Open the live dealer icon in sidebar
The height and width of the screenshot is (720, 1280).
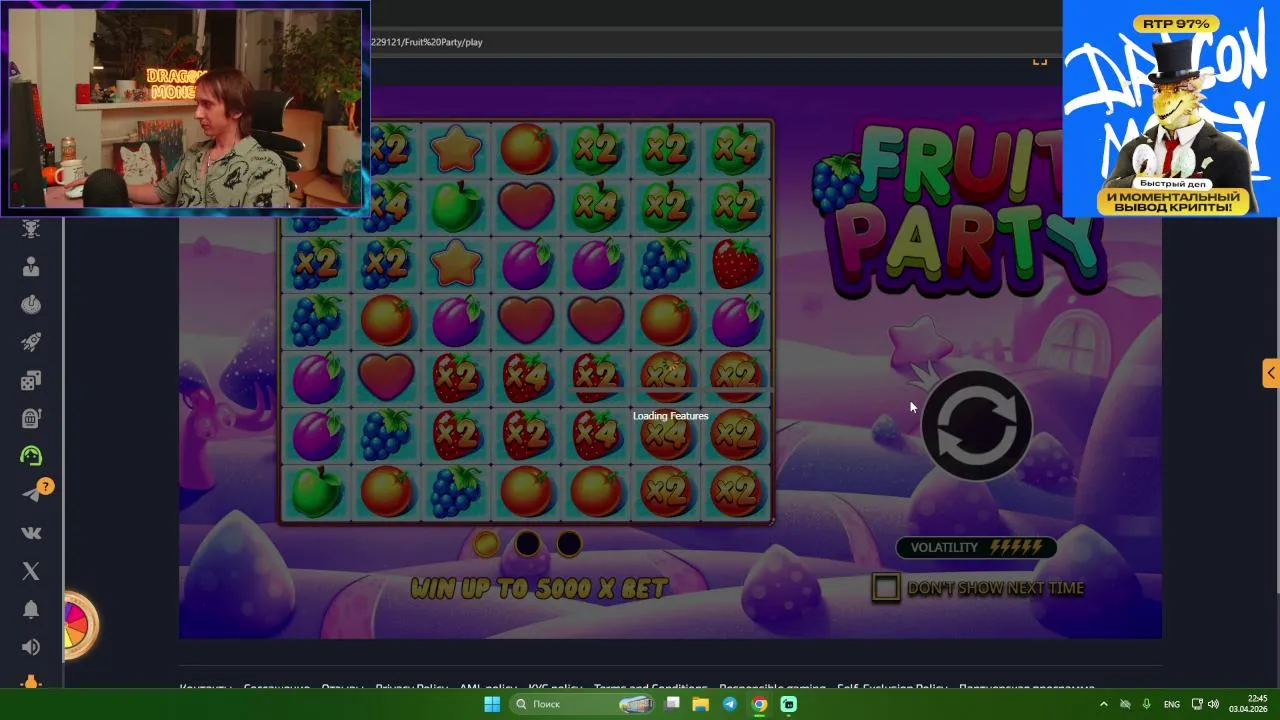click(31, 267)
